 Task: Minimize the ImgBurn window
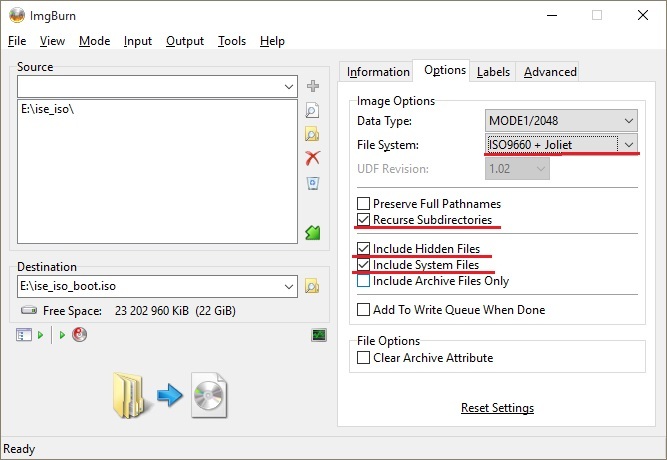(552, 16)
